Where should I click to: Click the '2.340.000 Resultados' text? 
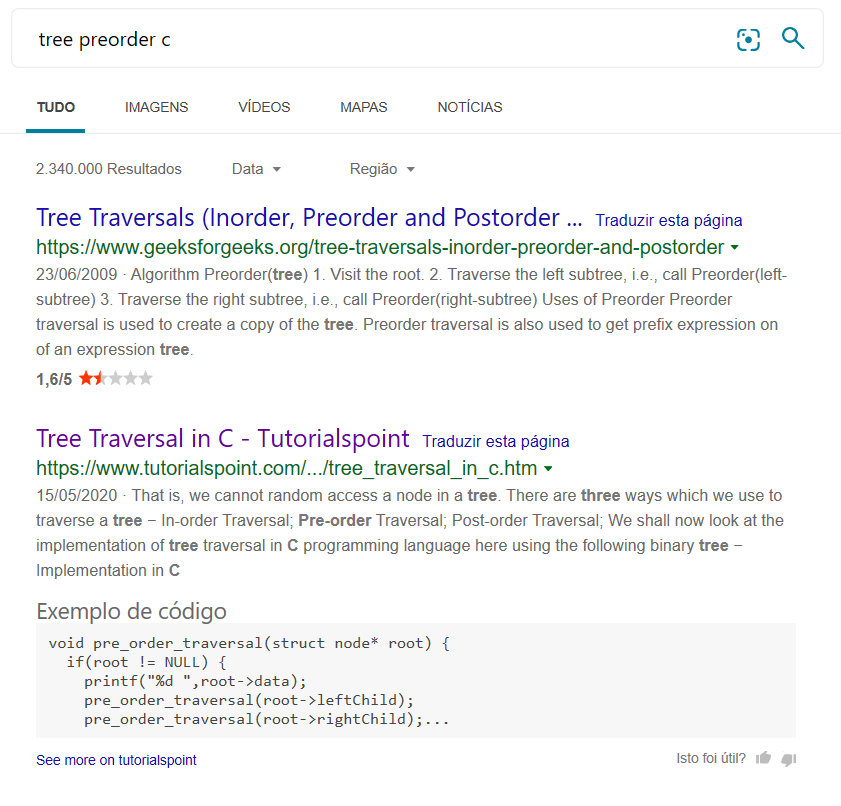[109, 169]
